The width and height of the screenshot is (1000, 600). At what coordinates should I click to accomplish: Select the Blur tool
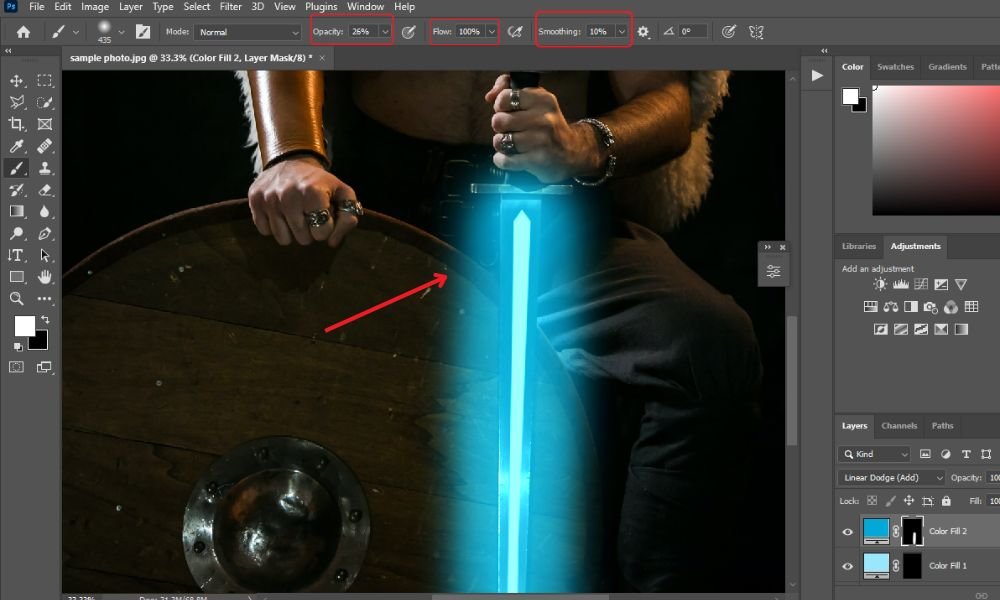point(44,211)
